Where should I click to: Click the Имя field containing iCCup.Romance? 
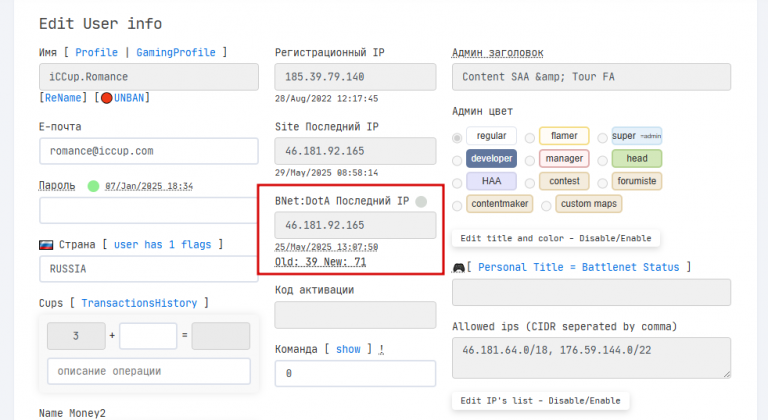click(149, 76)
